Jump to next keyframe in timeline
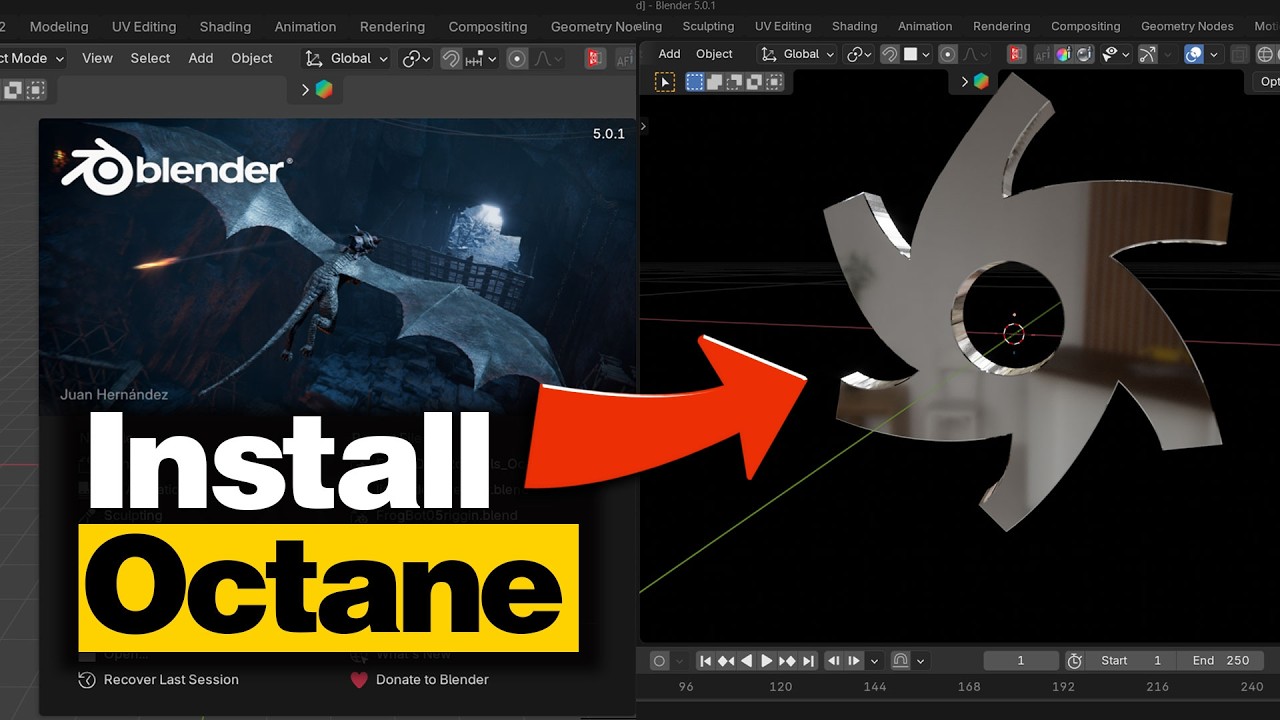The height and width of the screenshot is (720, 1280). (787, 661)
